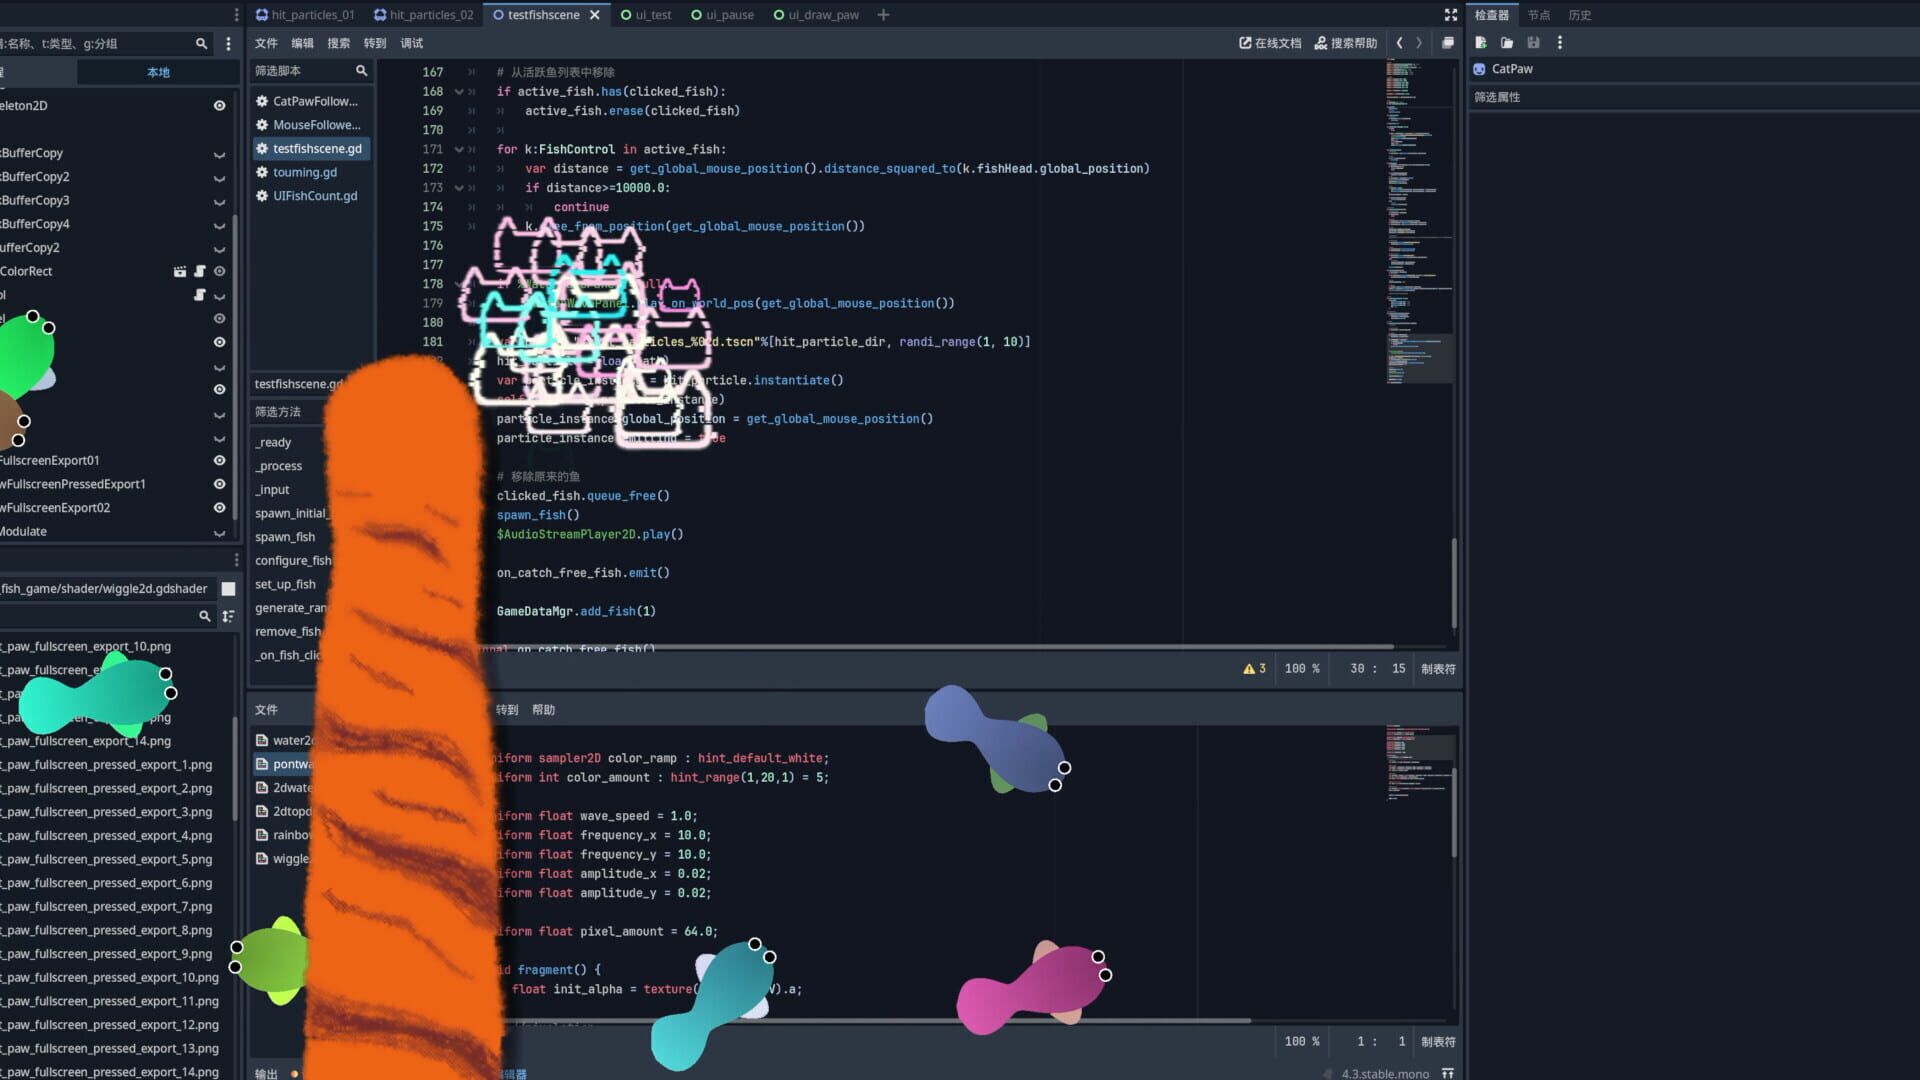The image size is (1920, 1080).
Task: Toggle distraction-free mode with the expand arrows icon
Action: [1451, 14]
